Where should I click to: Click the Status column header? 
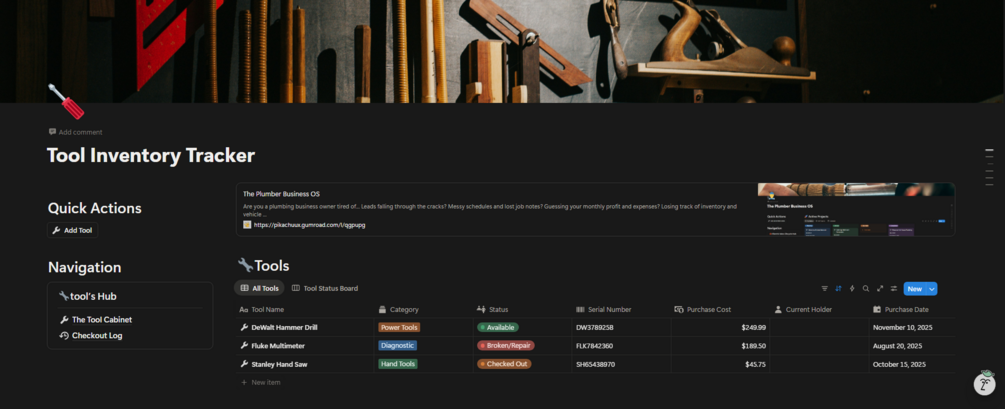pos(522,310)
